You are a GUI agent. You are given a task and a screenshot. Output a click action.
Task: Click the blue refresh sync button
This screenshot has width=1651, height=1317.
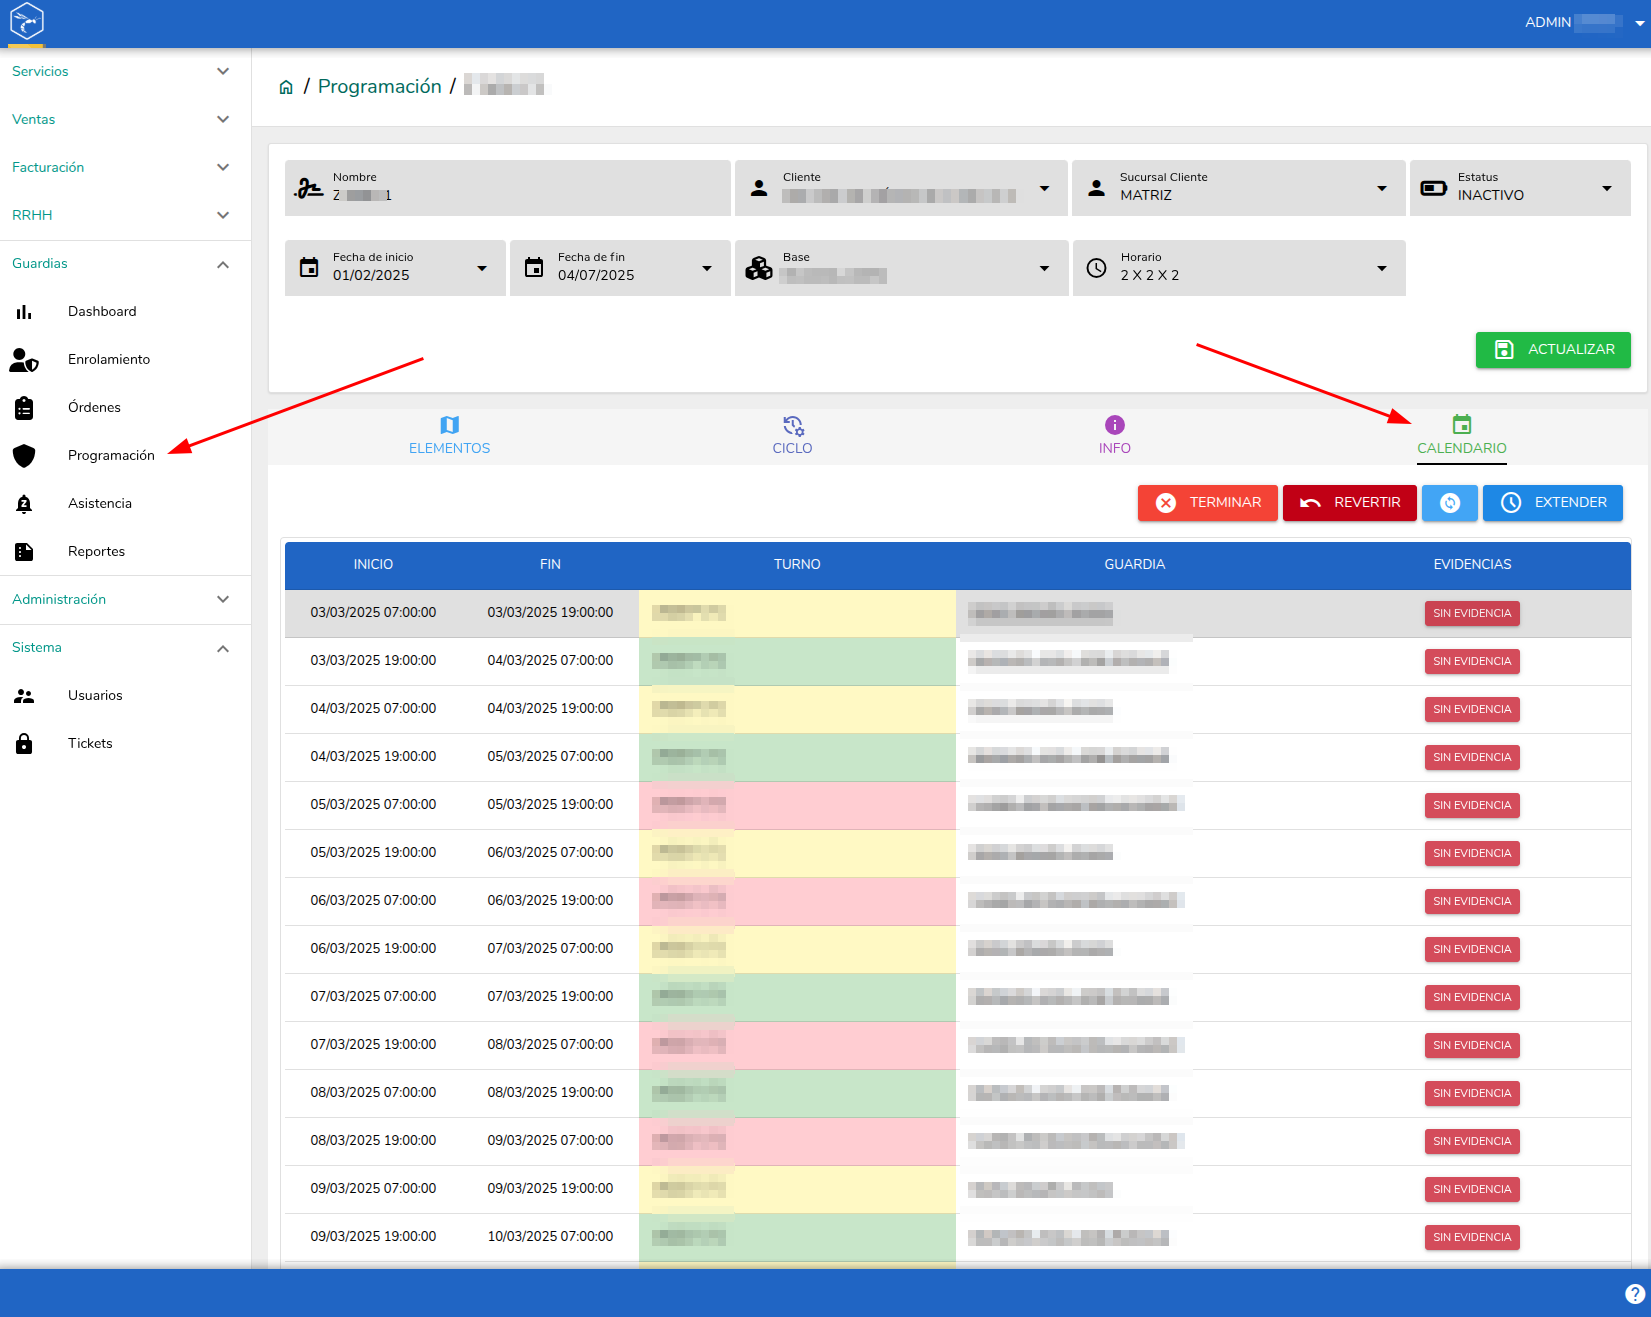pyautogui.click(x=1450, y=503)
